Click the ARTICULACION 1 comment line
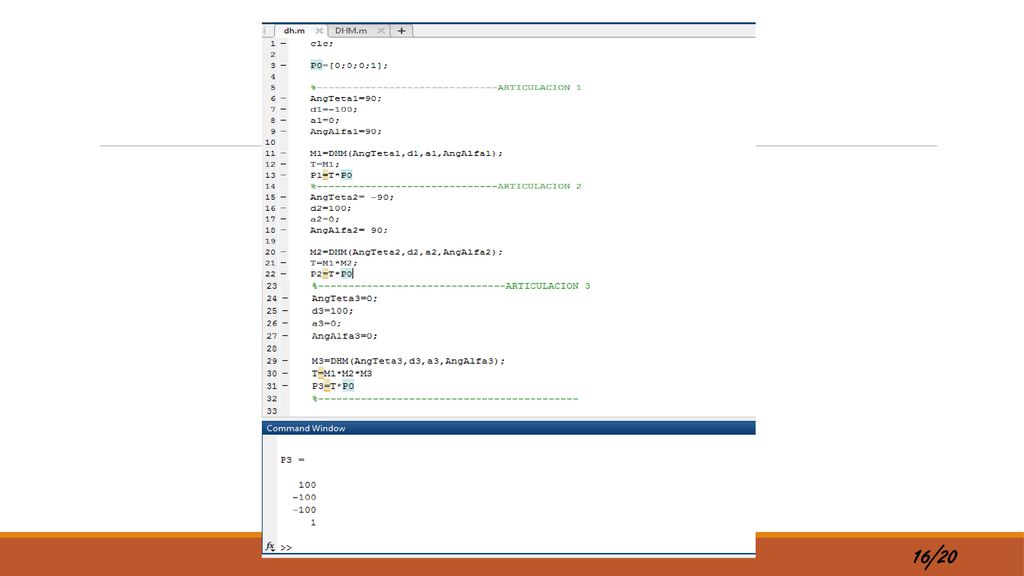Image resolution: width=1024 pixels, height=576 pixels. 446,88
